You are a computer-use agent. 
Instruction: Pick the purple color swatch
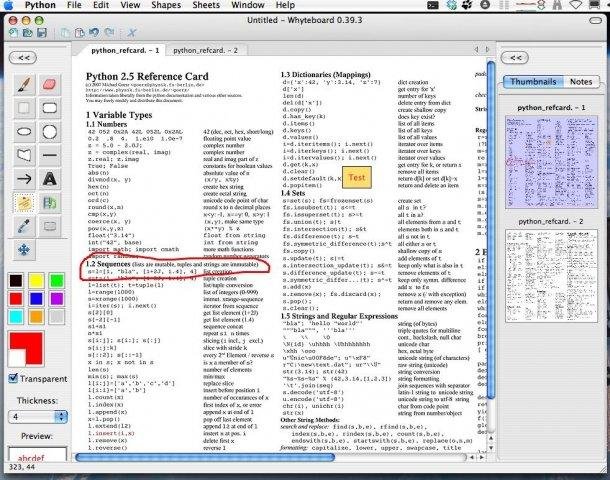tap(57, 298)
